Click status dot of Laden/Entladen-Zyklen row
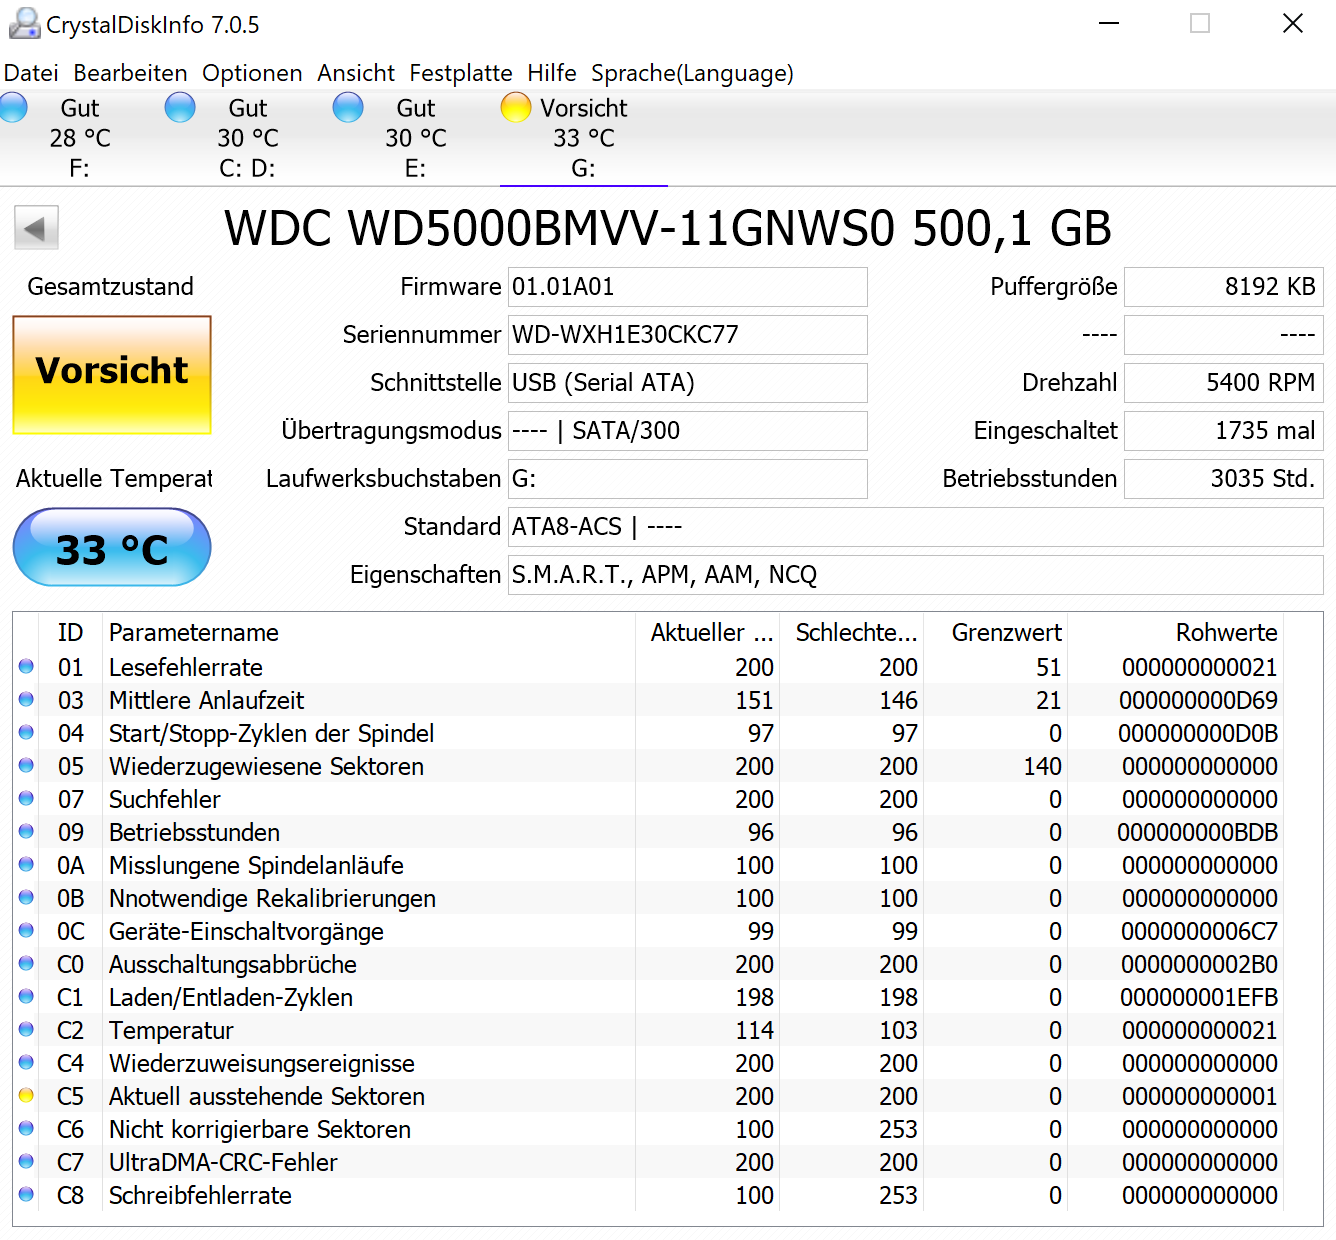1336x1240 pixels. [26, 996]
